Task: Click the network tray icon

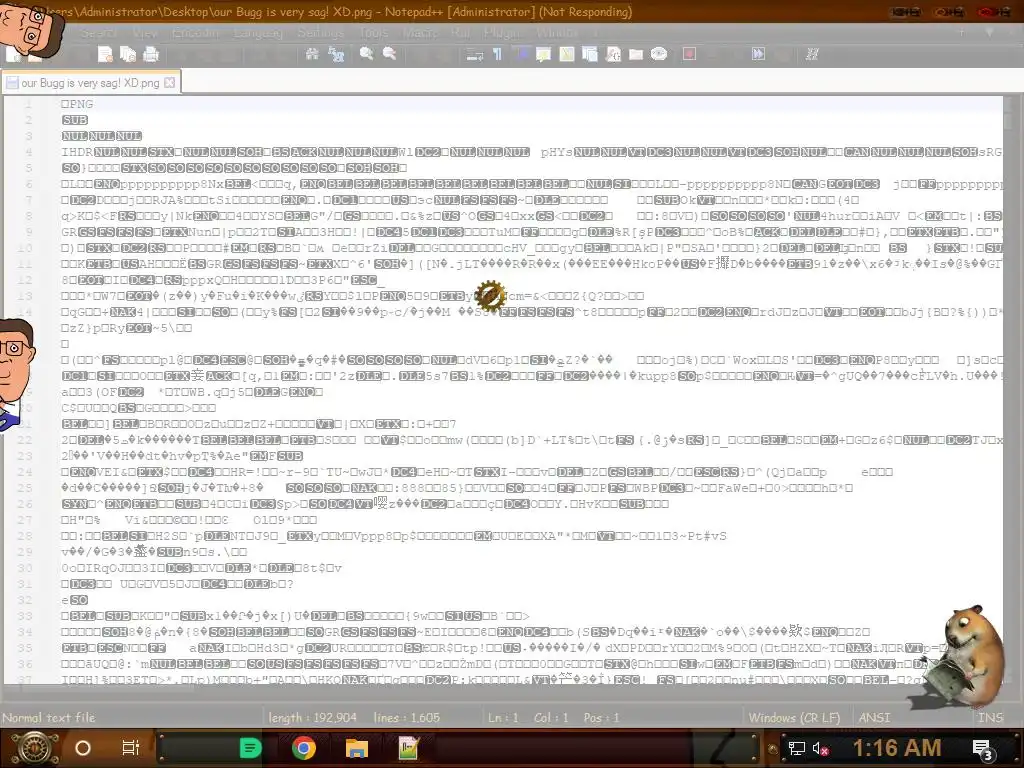Action: [796, 748]
